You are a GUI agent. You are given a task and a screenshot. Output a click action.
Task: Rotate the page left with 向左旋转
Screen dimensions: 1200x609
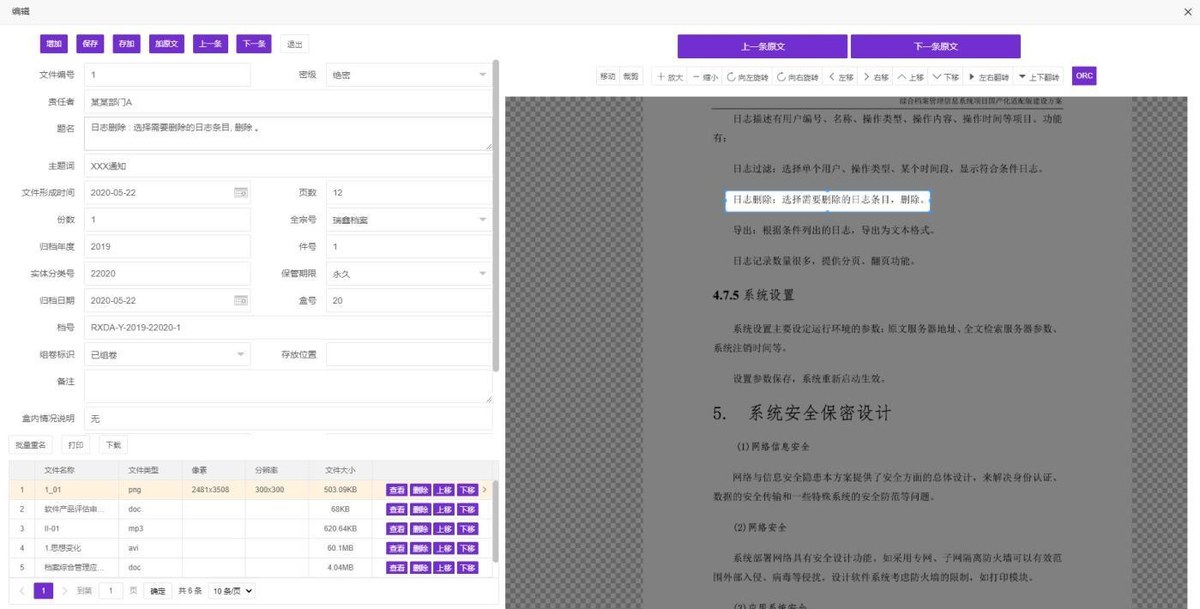pos(746,76)
